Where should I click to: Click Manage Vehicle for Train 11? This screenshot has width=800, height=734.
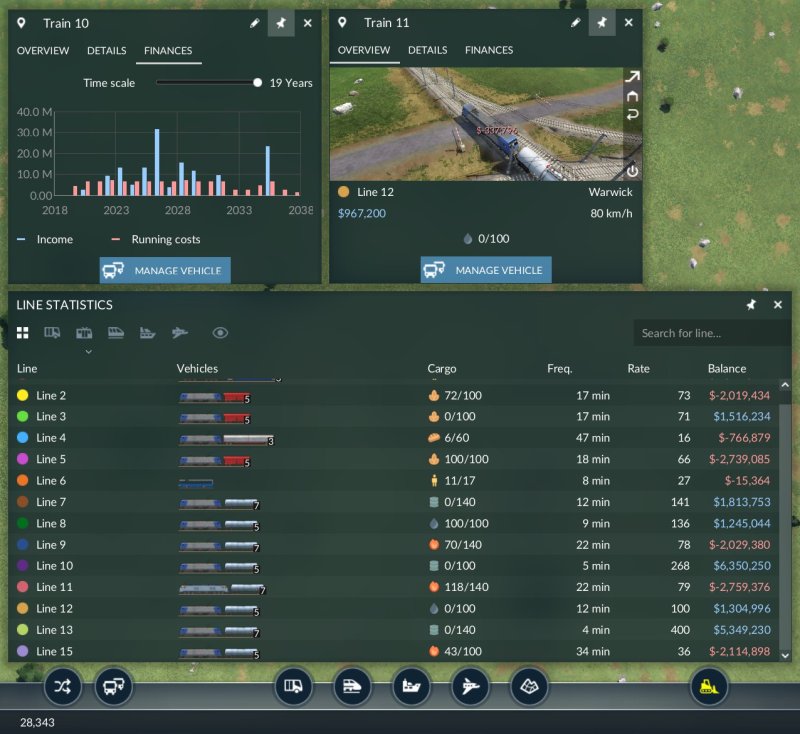486,270
